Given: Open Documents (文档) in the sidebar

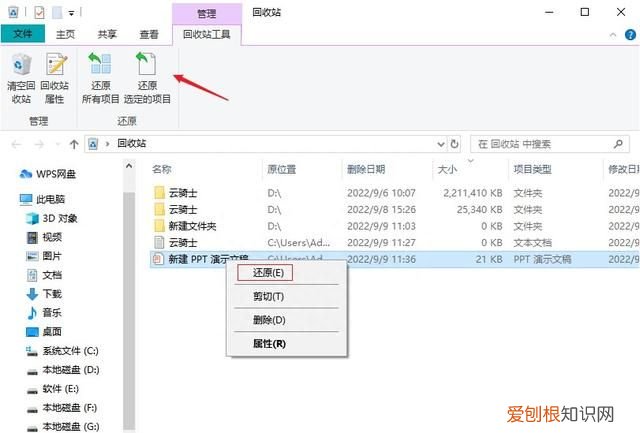Looking at the screenshot, I should (44, 275).
